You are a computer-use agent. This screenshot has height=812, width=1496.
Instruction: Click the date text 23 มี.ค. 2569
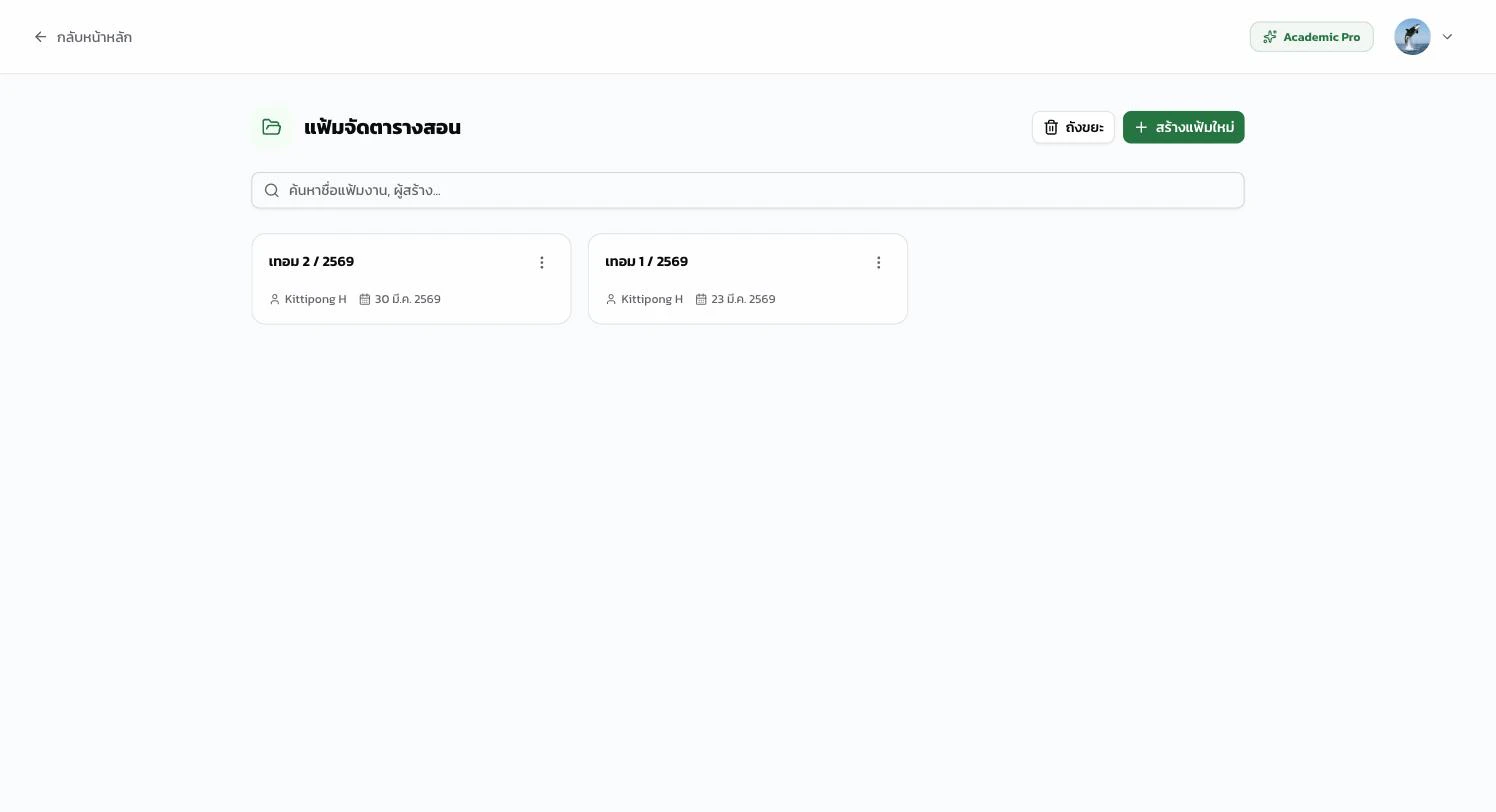743,299
